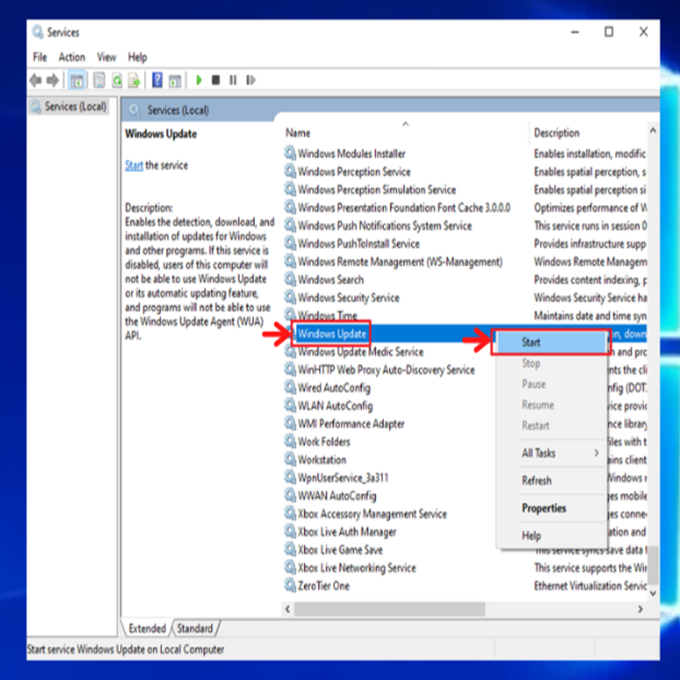Choose Start in the context menu
Screen dimensions: 680x680
(551, 343)
